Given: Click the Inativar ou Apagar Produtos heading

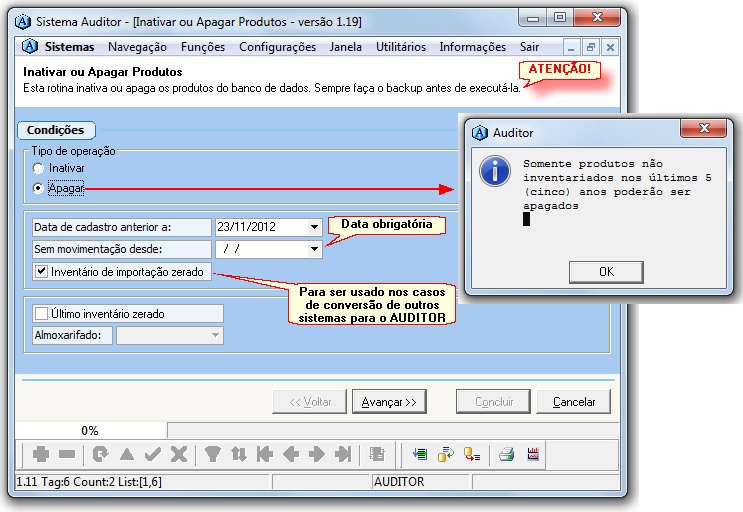Looking at the screenshot, I should tap(102, 72).
